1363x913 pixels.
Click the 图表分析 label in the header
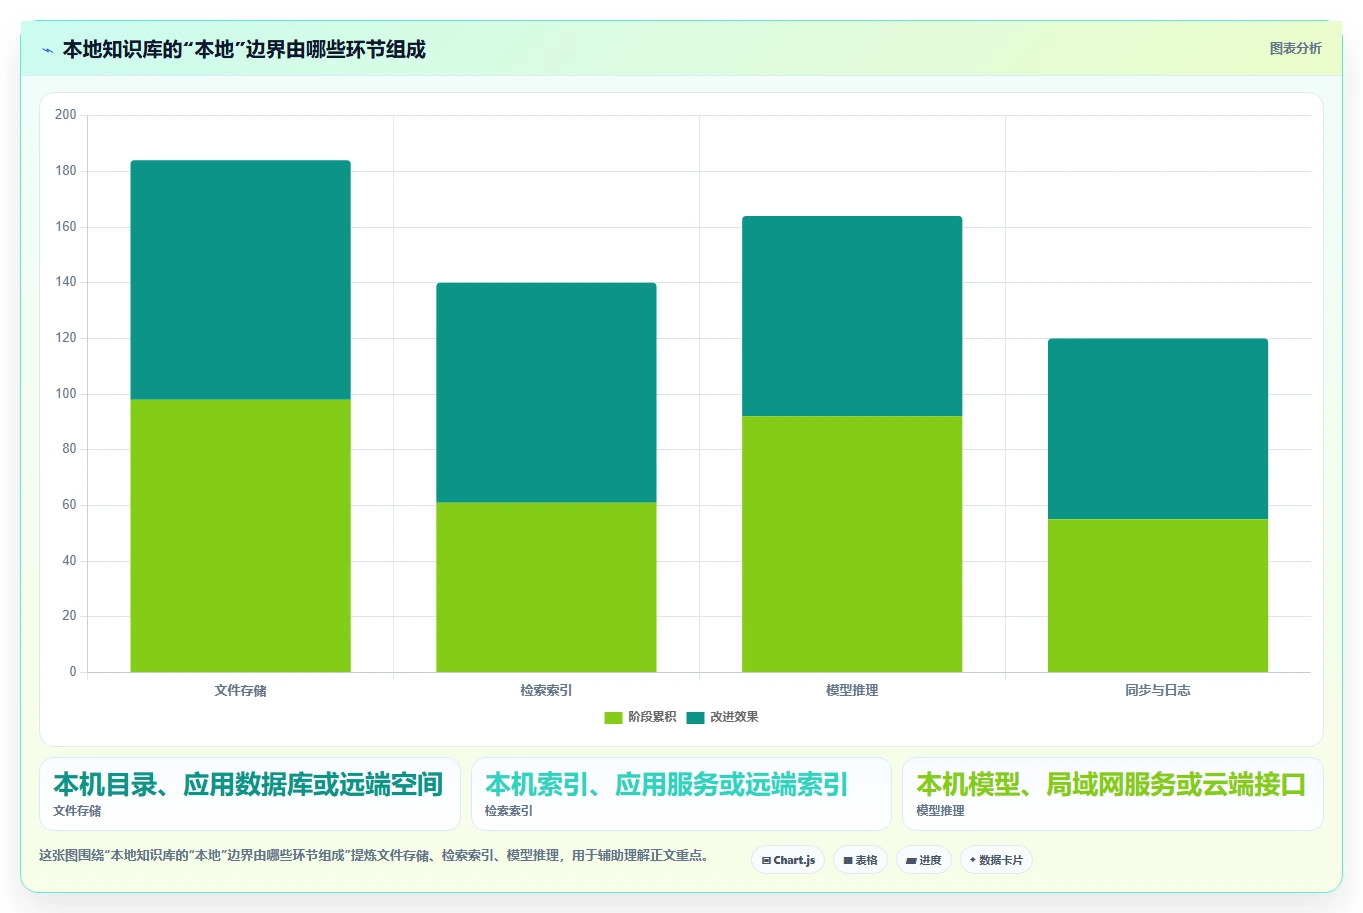1295,48
